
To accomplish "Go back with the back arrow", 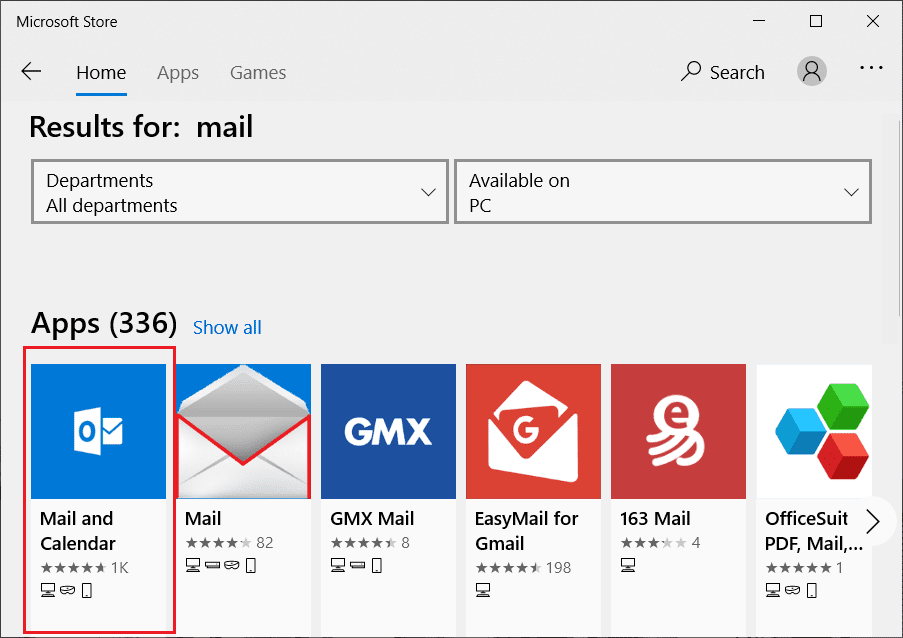I will pos(31,72).
